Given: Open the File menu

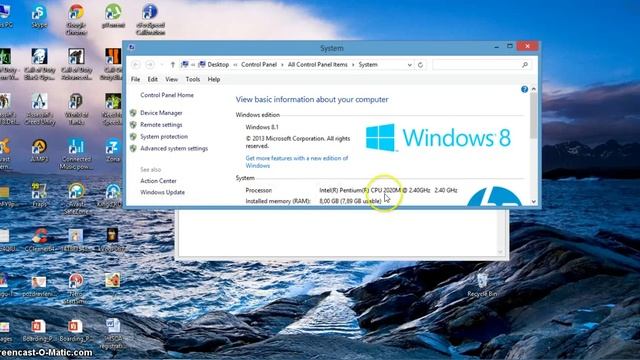Looking at the screenshot, I should (136, 79).
